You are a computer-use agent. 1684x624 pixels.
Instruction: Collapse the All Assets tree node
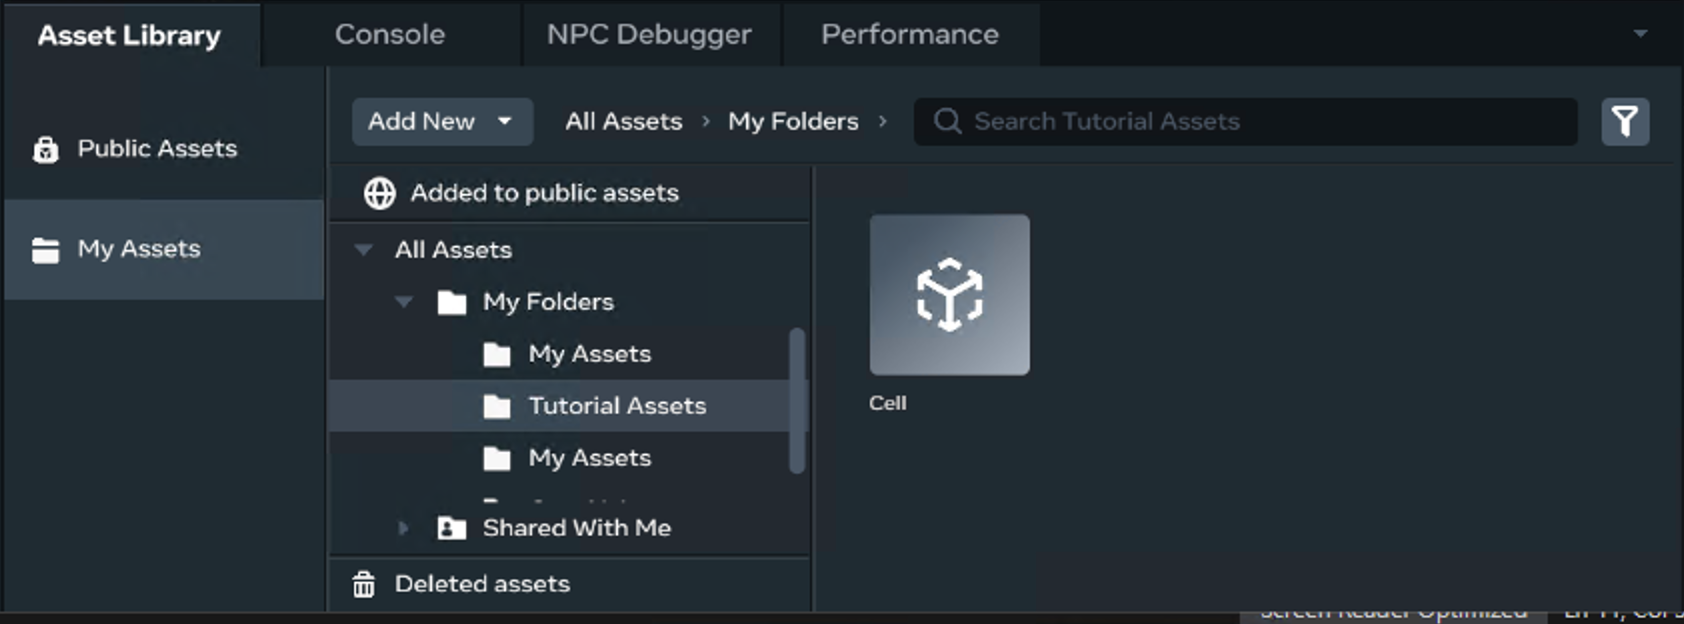pos(364,250)
